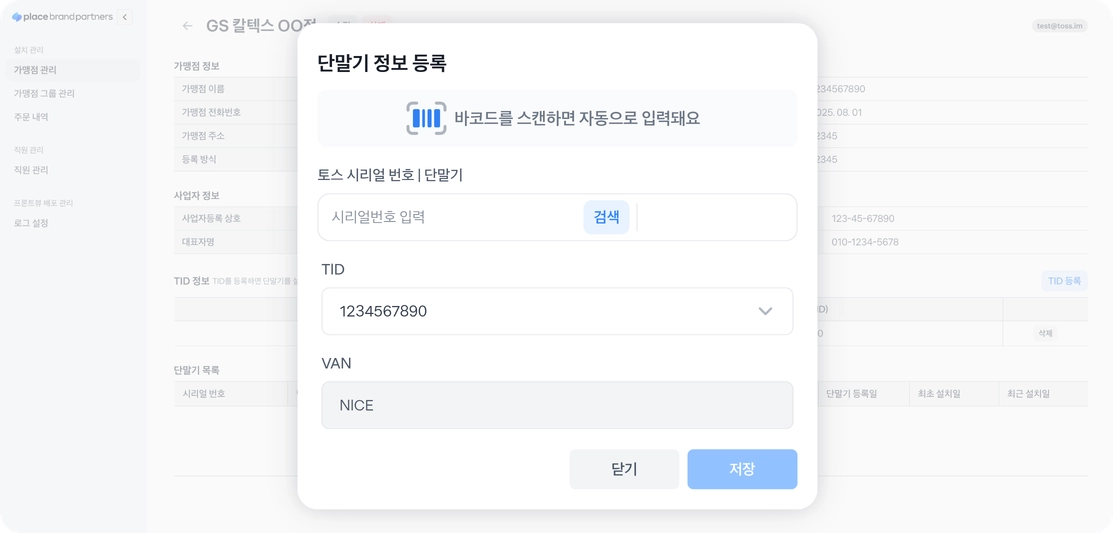1113x533 pixels.
Task: Go to 주문 내역 in the sidebar
Action: pyautogui.click(x=31, y=117)
